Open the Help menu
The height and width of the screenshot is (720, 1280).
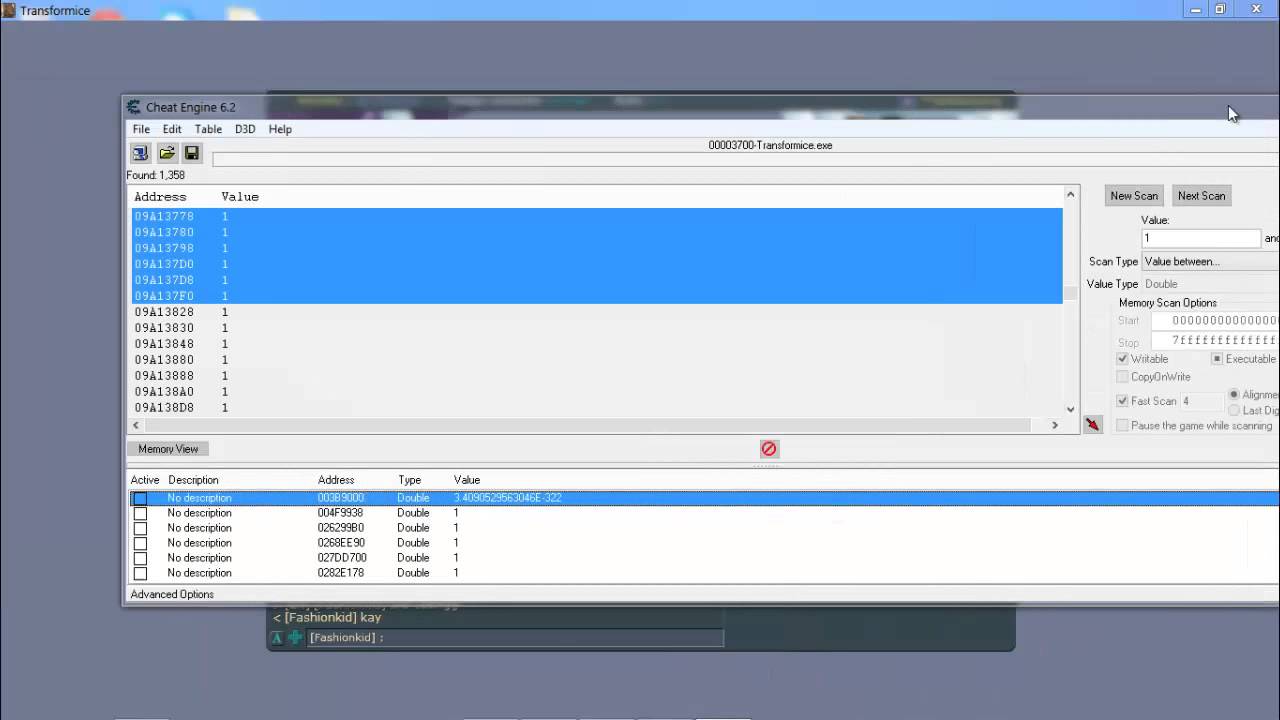280,129
